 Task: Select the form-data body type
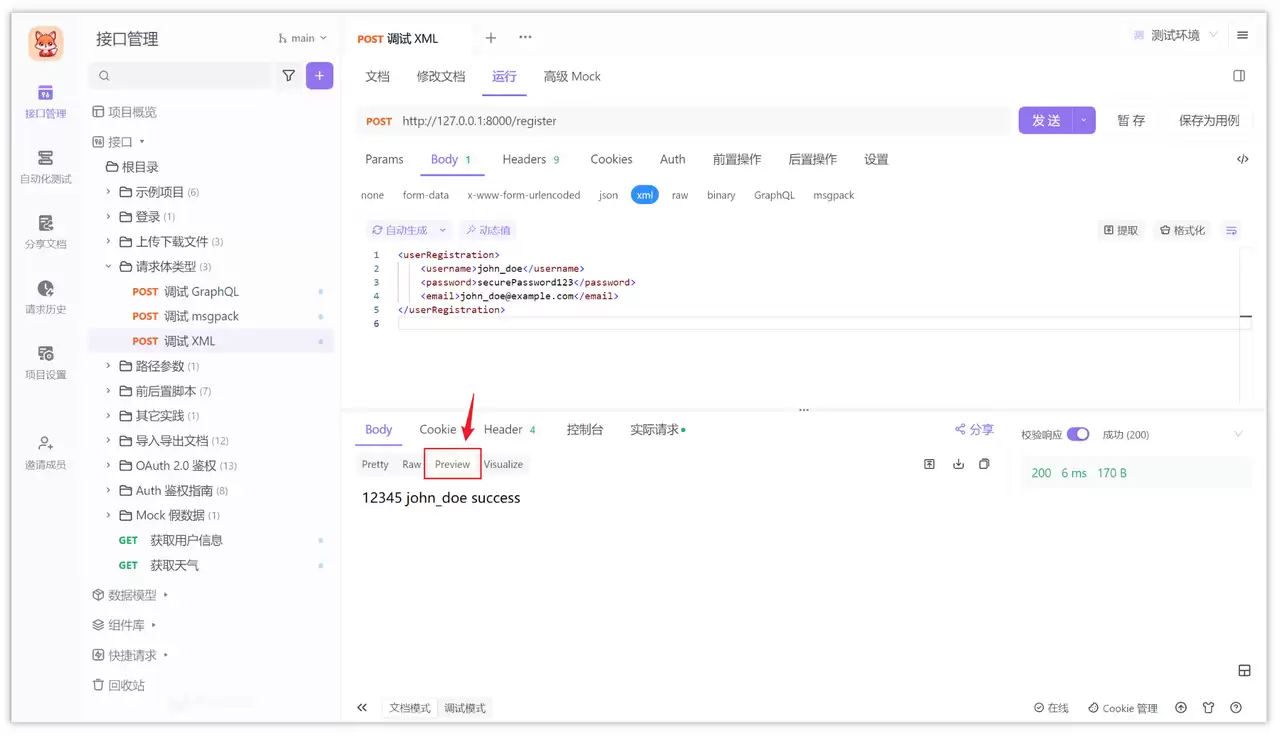pos(426,195)
